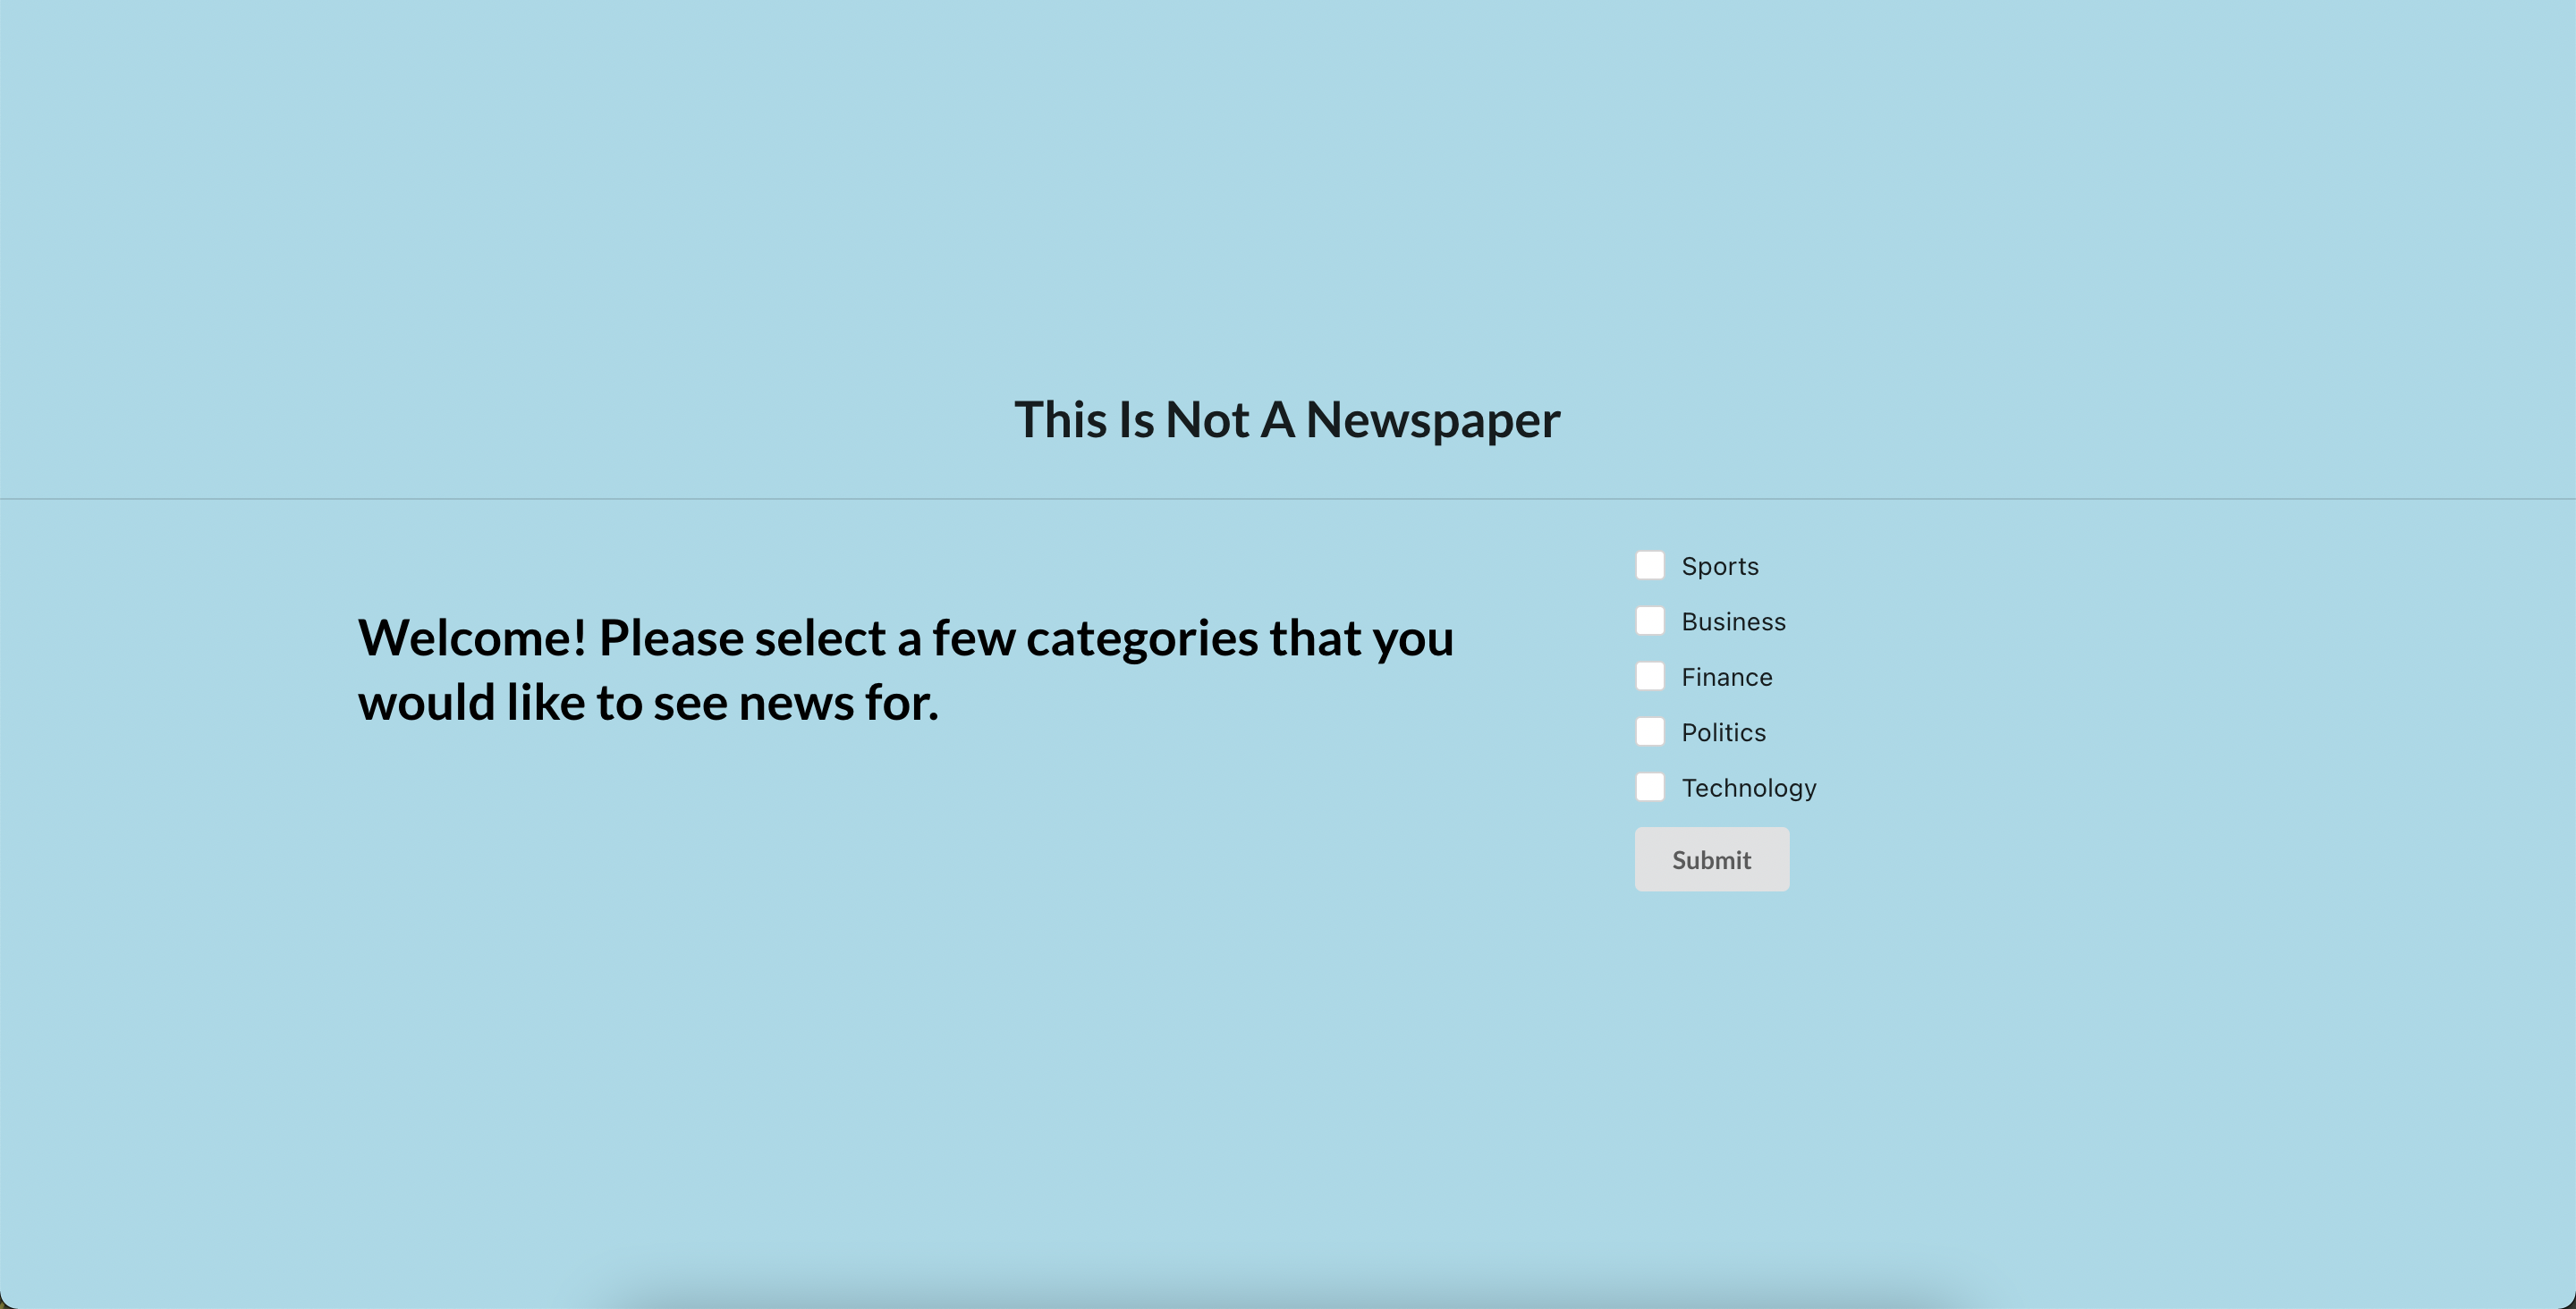2576x1309 pixels.
Task: Enable the Business category checkbox
Action: click(1650, 621)
